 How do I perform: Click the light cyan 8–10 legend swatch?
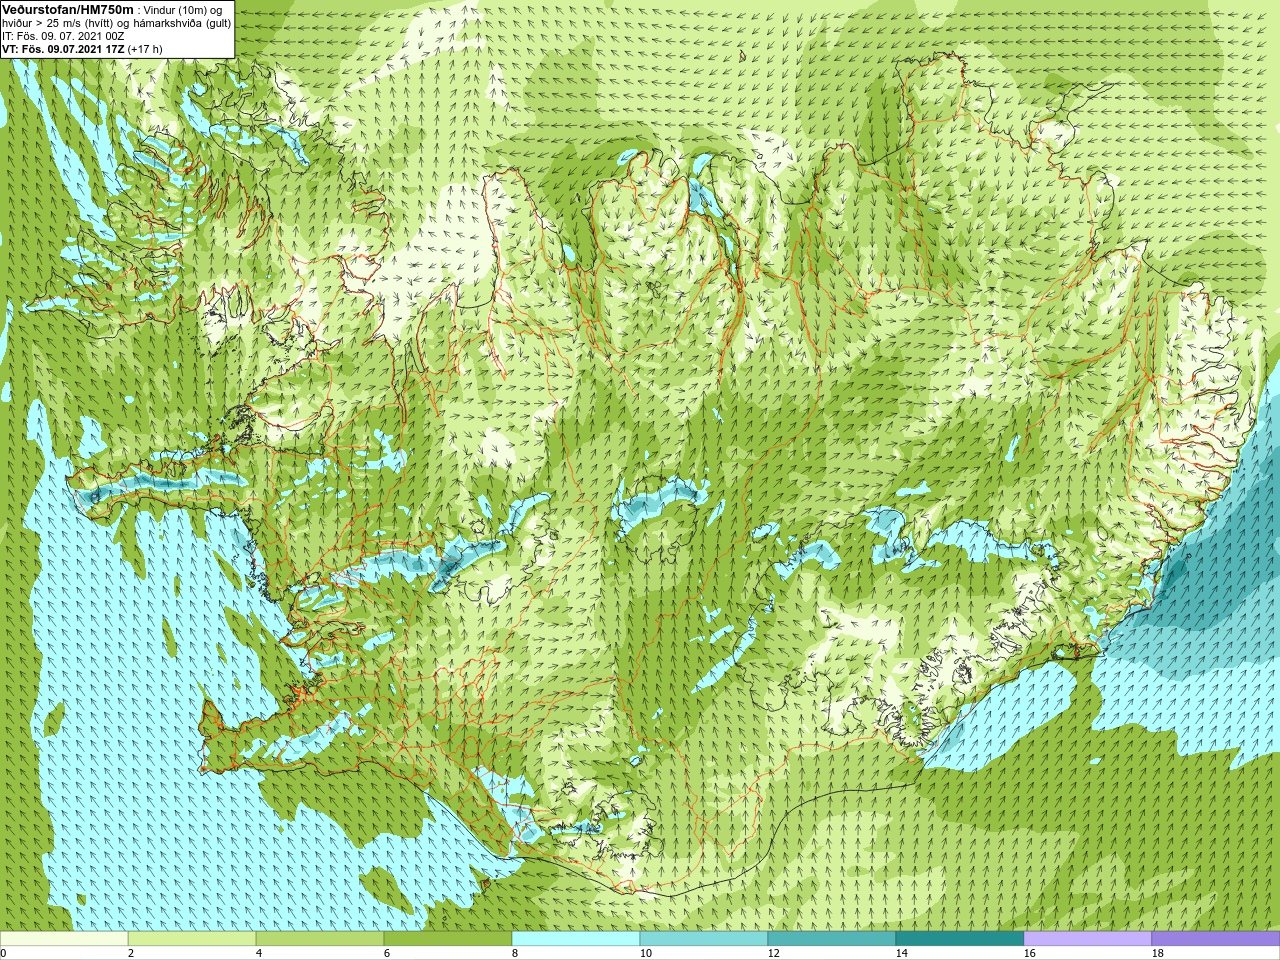pyautogui.click(x=576, y=939)
